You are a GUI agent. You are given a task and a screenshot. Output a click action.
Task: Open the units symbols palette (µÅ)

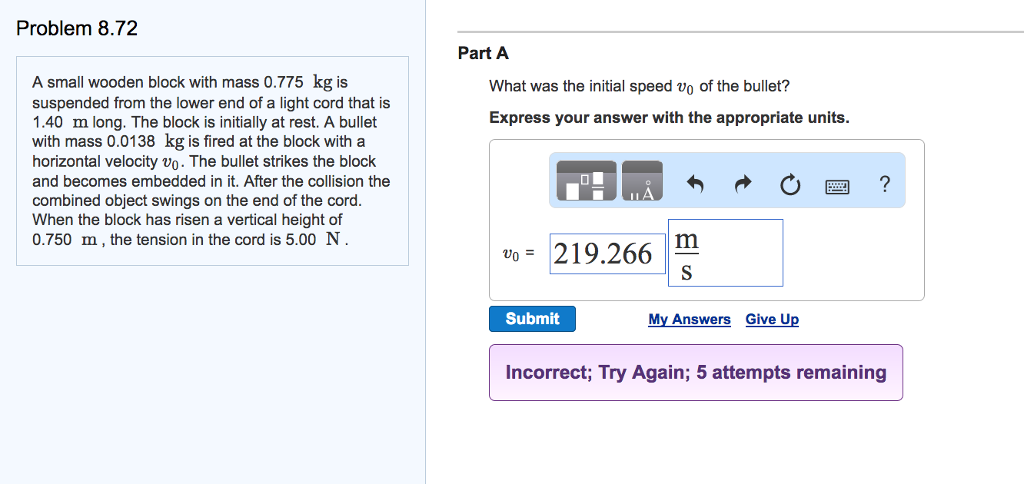tap(642, 184)
